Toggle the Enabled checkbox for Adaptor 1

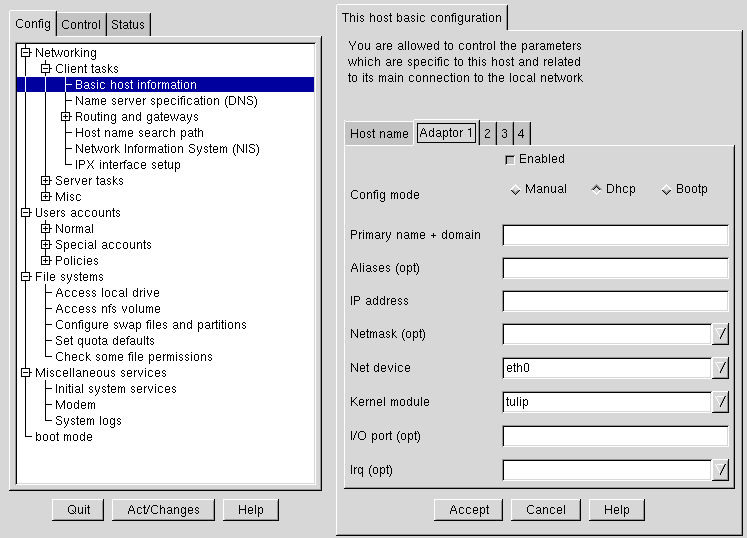[x=510, y=160]
